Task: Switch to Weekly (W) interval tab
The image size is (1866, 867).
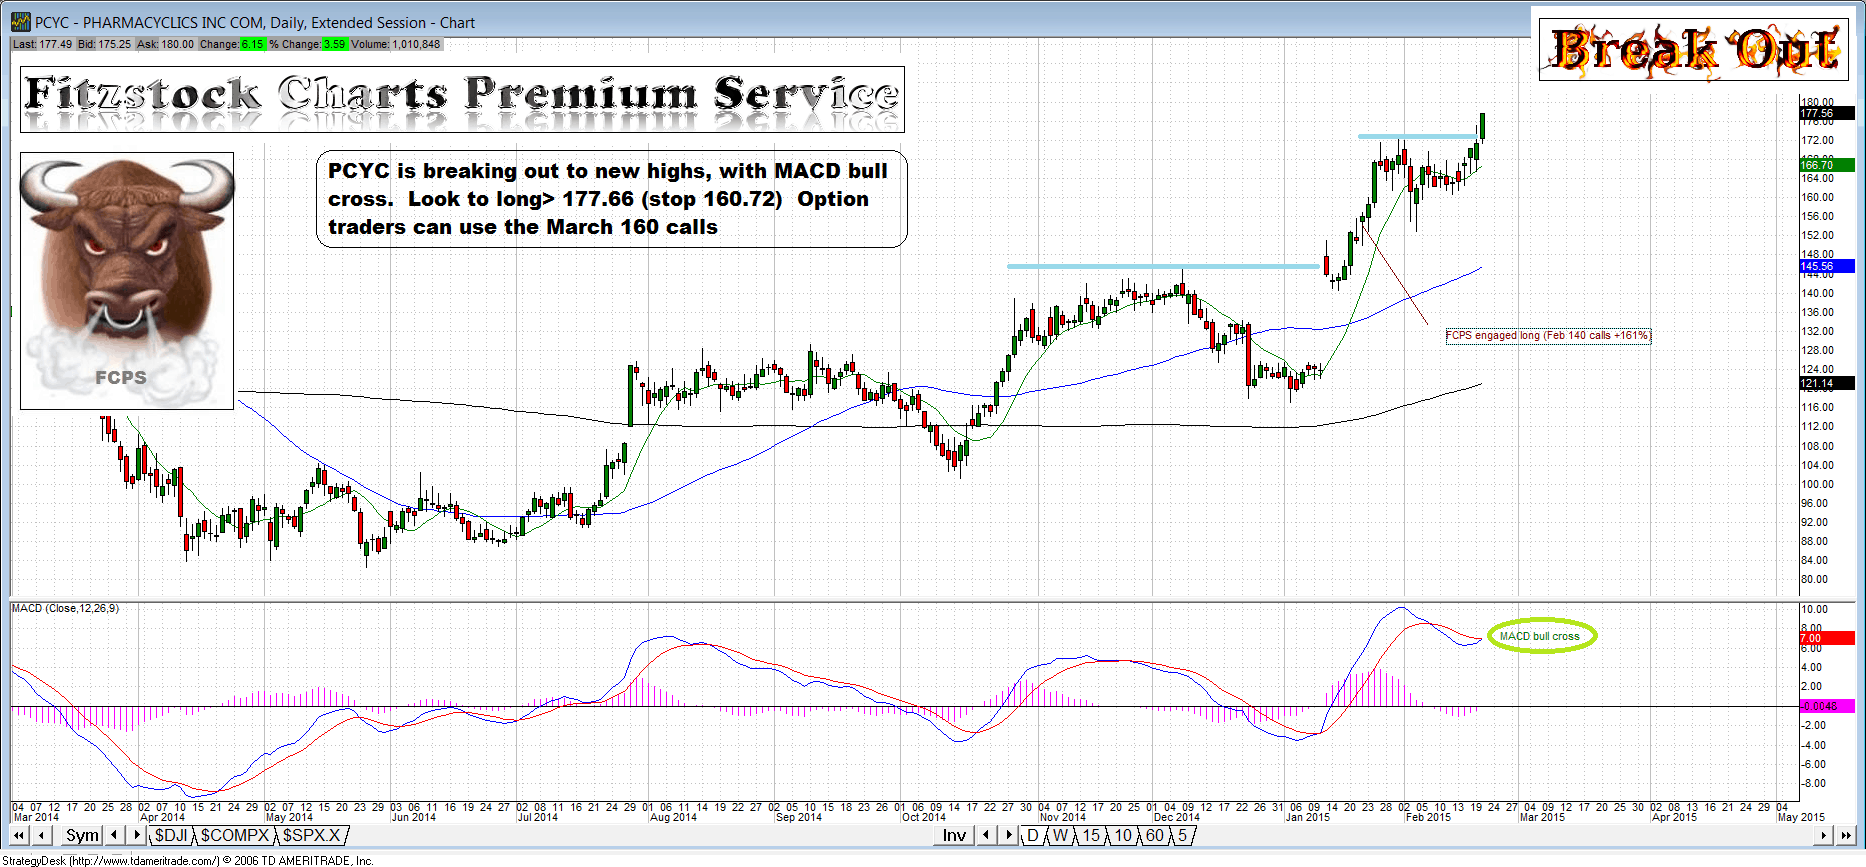Action: pos(1060,835)
